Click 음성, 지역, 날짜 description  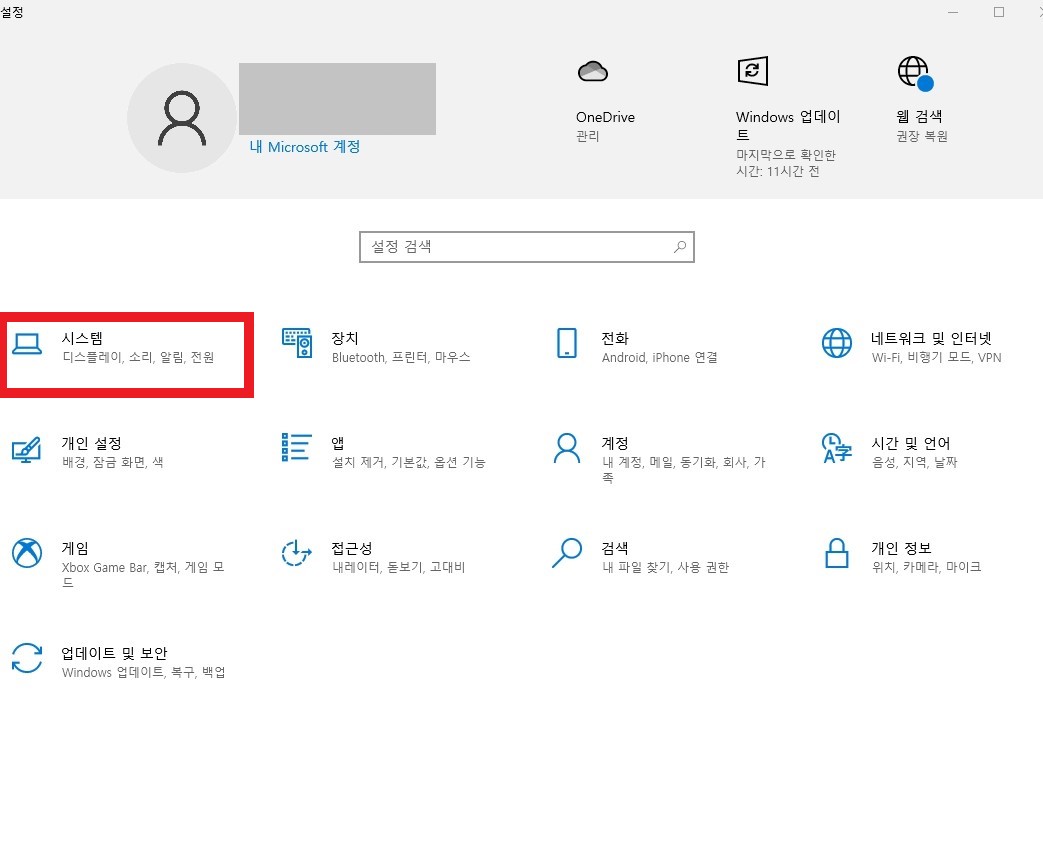coord(915,462)
